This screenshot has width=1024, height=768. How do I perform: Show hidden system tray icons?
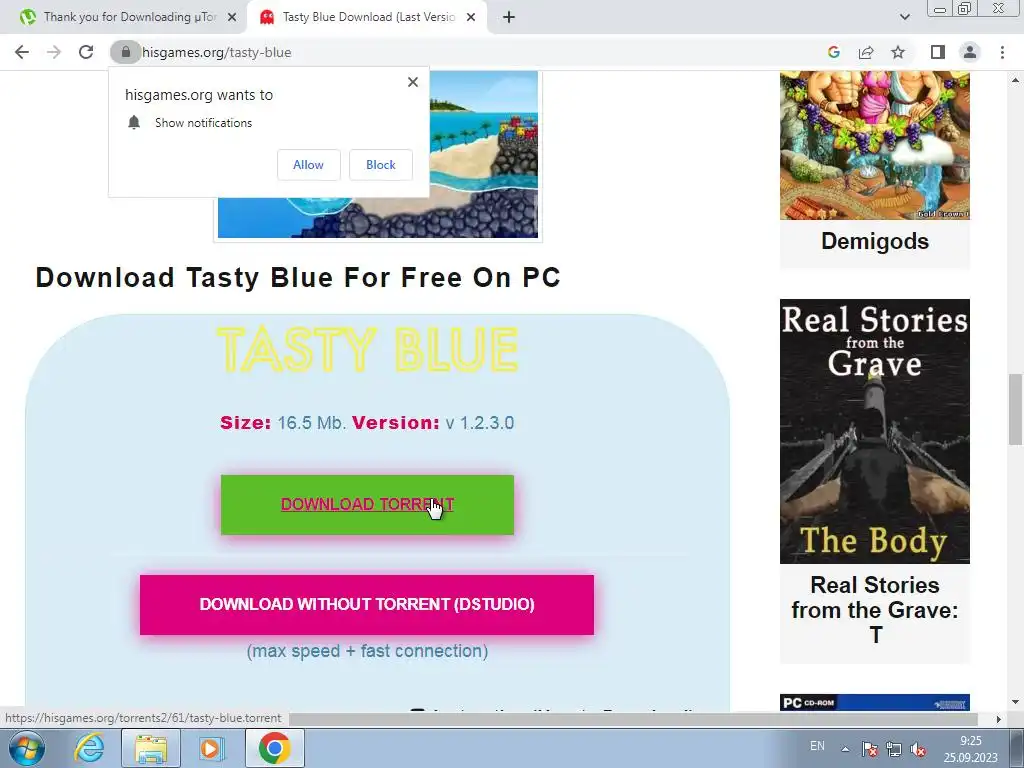[845, 749]
